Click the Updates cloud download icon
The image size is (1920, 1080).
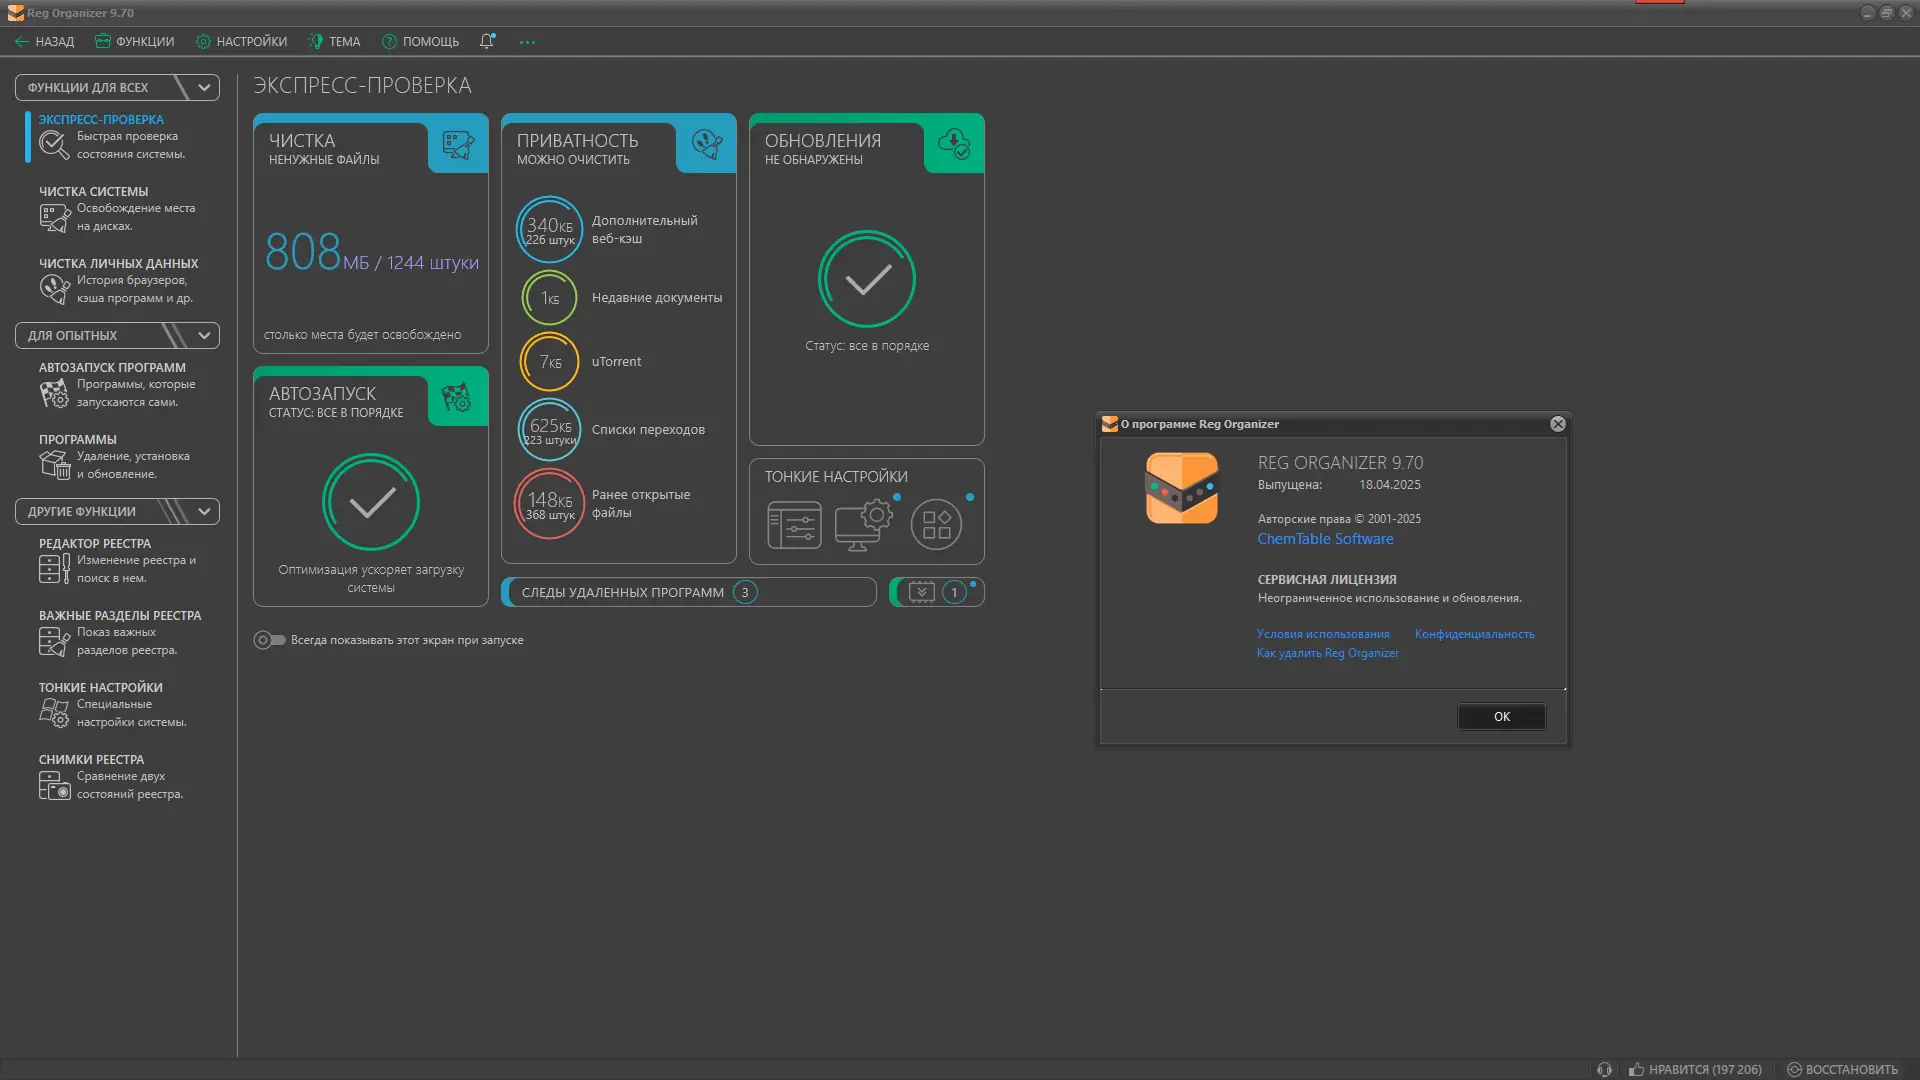click(954, 146)
